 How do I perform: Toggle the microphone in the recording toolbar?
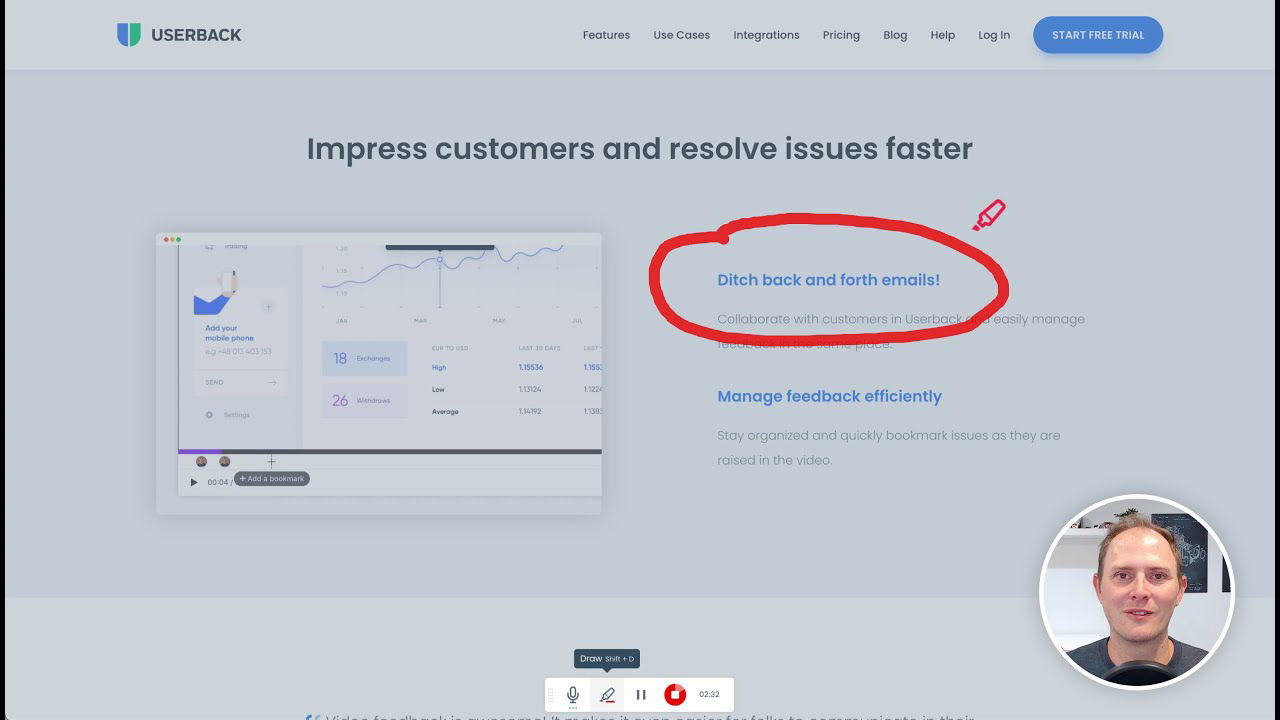[x=573, y=694]
